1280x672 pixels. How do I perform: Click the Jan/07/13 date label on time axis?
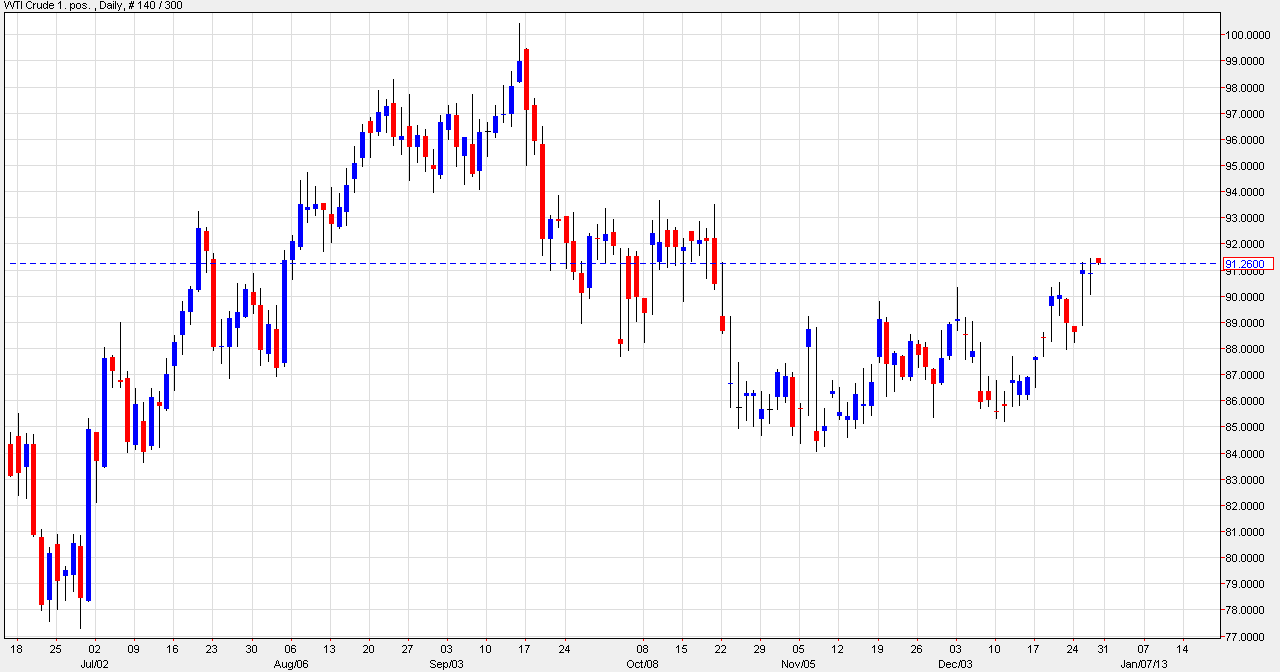pyautogui.click(x=1143, y=663)
